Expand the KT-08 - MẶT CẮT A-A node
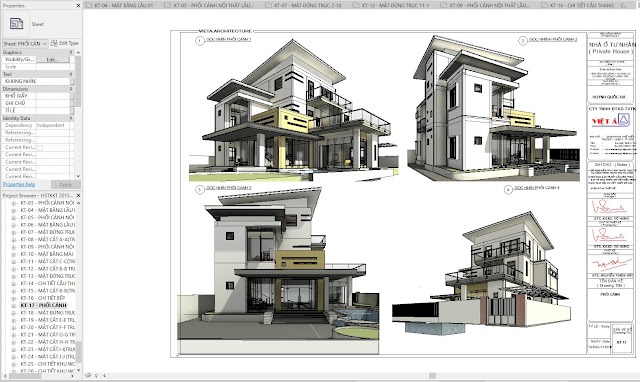This screenshot has width=640, height=382. click(13, 240)
